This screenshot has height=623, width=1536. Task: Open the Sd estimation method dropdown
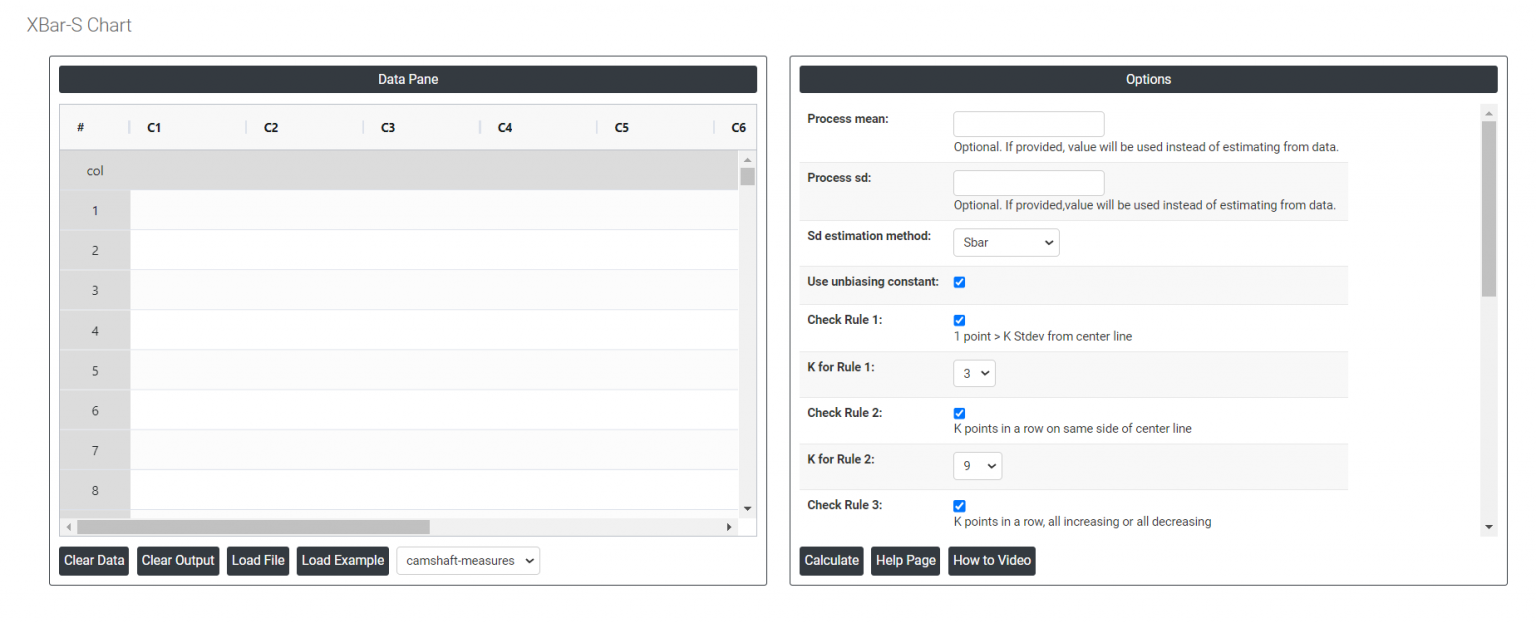[1005, 242]
